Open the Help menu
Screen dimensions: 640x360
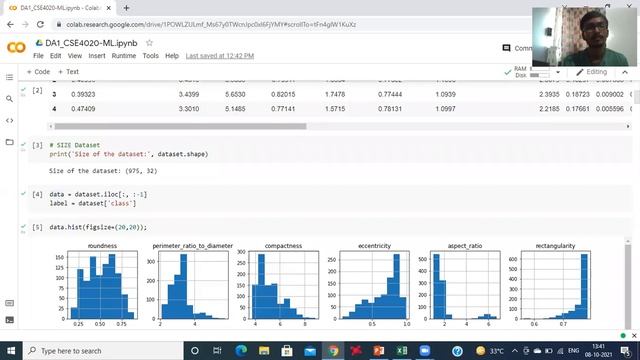pos(172,56)
